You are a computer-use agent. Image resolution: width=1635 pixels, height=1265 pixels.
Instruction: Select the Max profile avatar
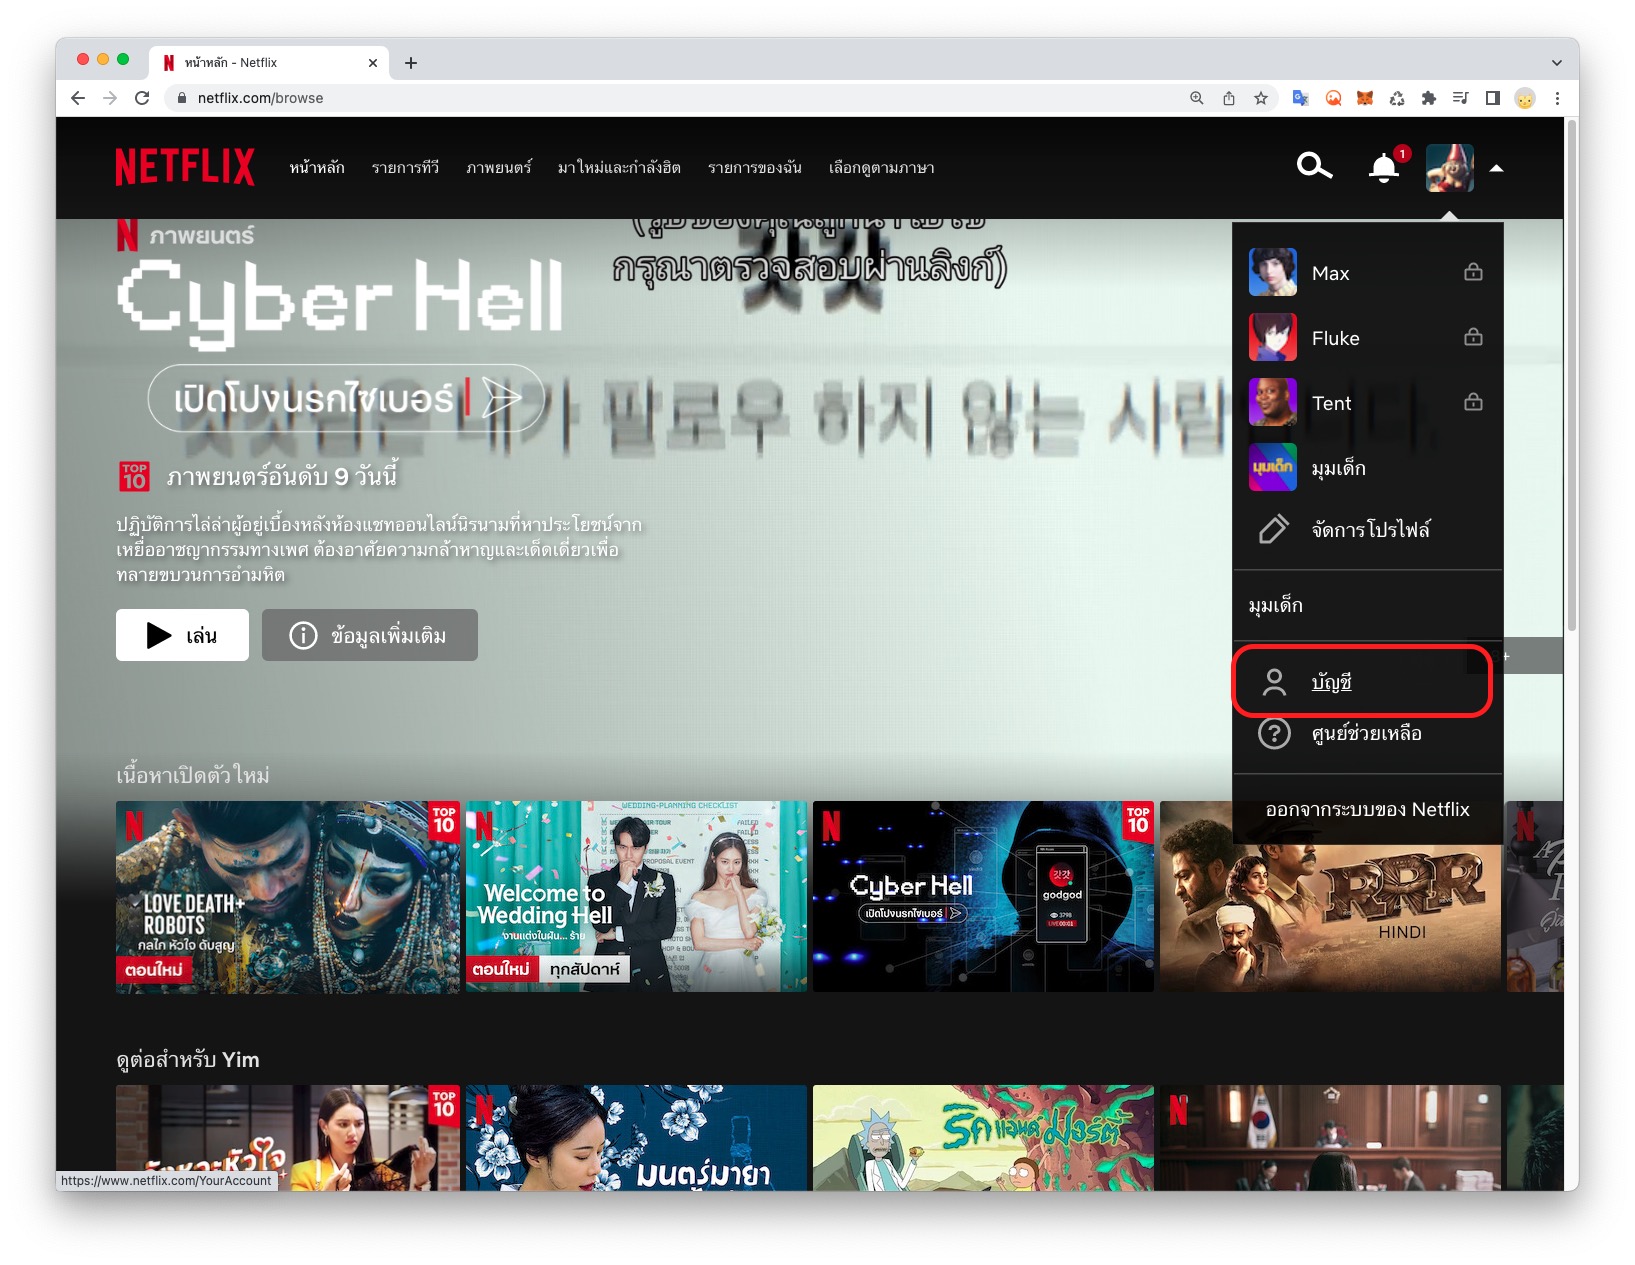click(1272, 273)
